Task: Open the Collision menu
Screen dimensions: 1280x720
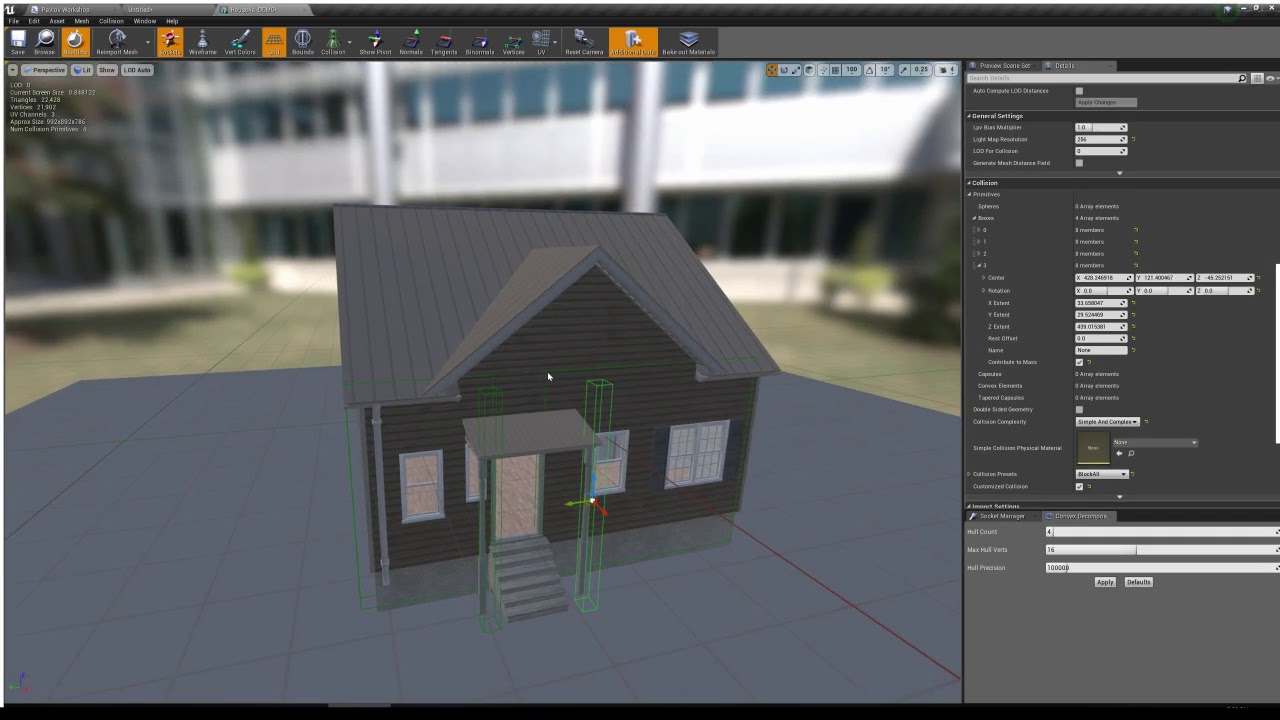Action: click(111, 21)
